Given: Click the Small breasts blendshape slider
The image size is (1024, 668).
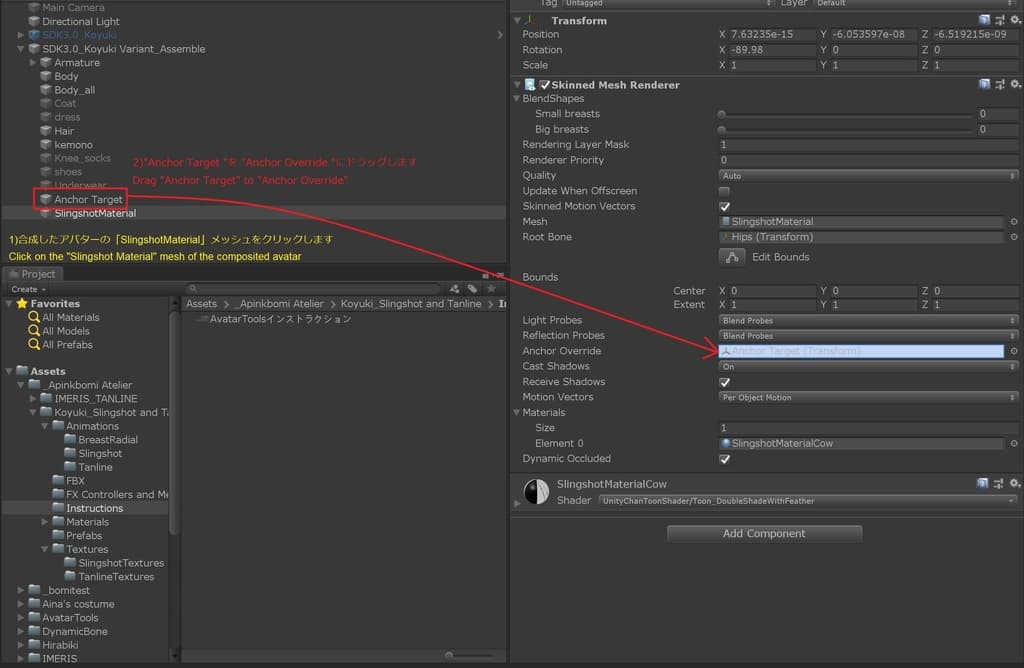Looking at the screenshot, I should point(846,114).
